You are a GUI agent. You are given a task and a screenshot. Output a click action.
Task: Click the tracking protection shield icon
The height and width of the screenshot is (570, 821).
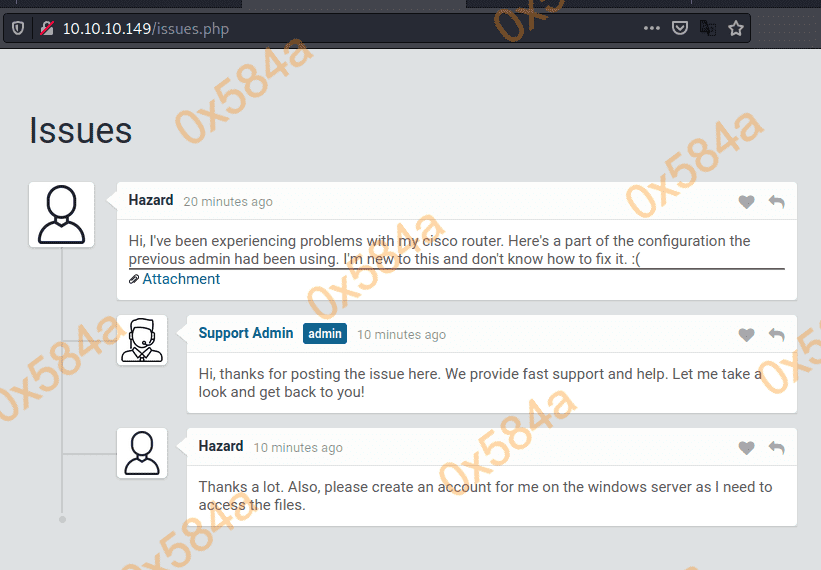click(x=18, y=28)
